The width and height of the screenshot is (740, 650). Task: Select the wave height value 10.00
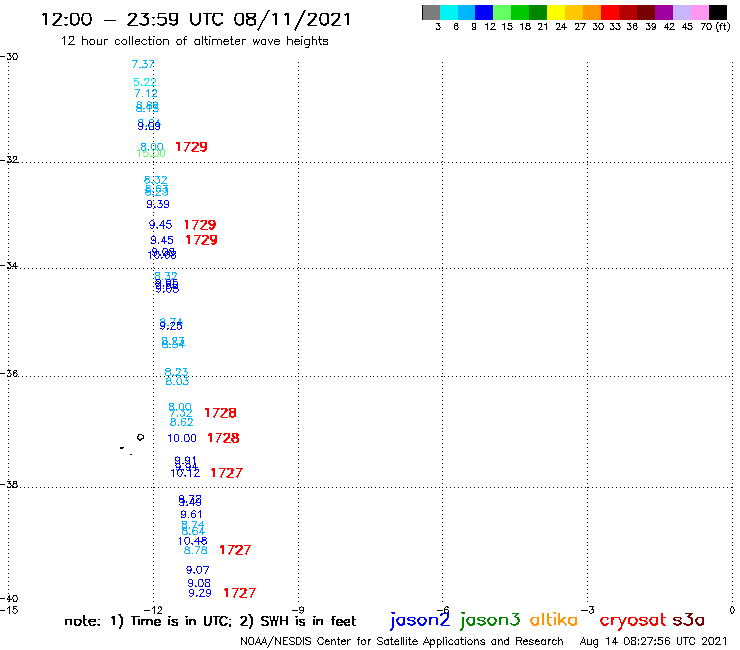[182, 438]
